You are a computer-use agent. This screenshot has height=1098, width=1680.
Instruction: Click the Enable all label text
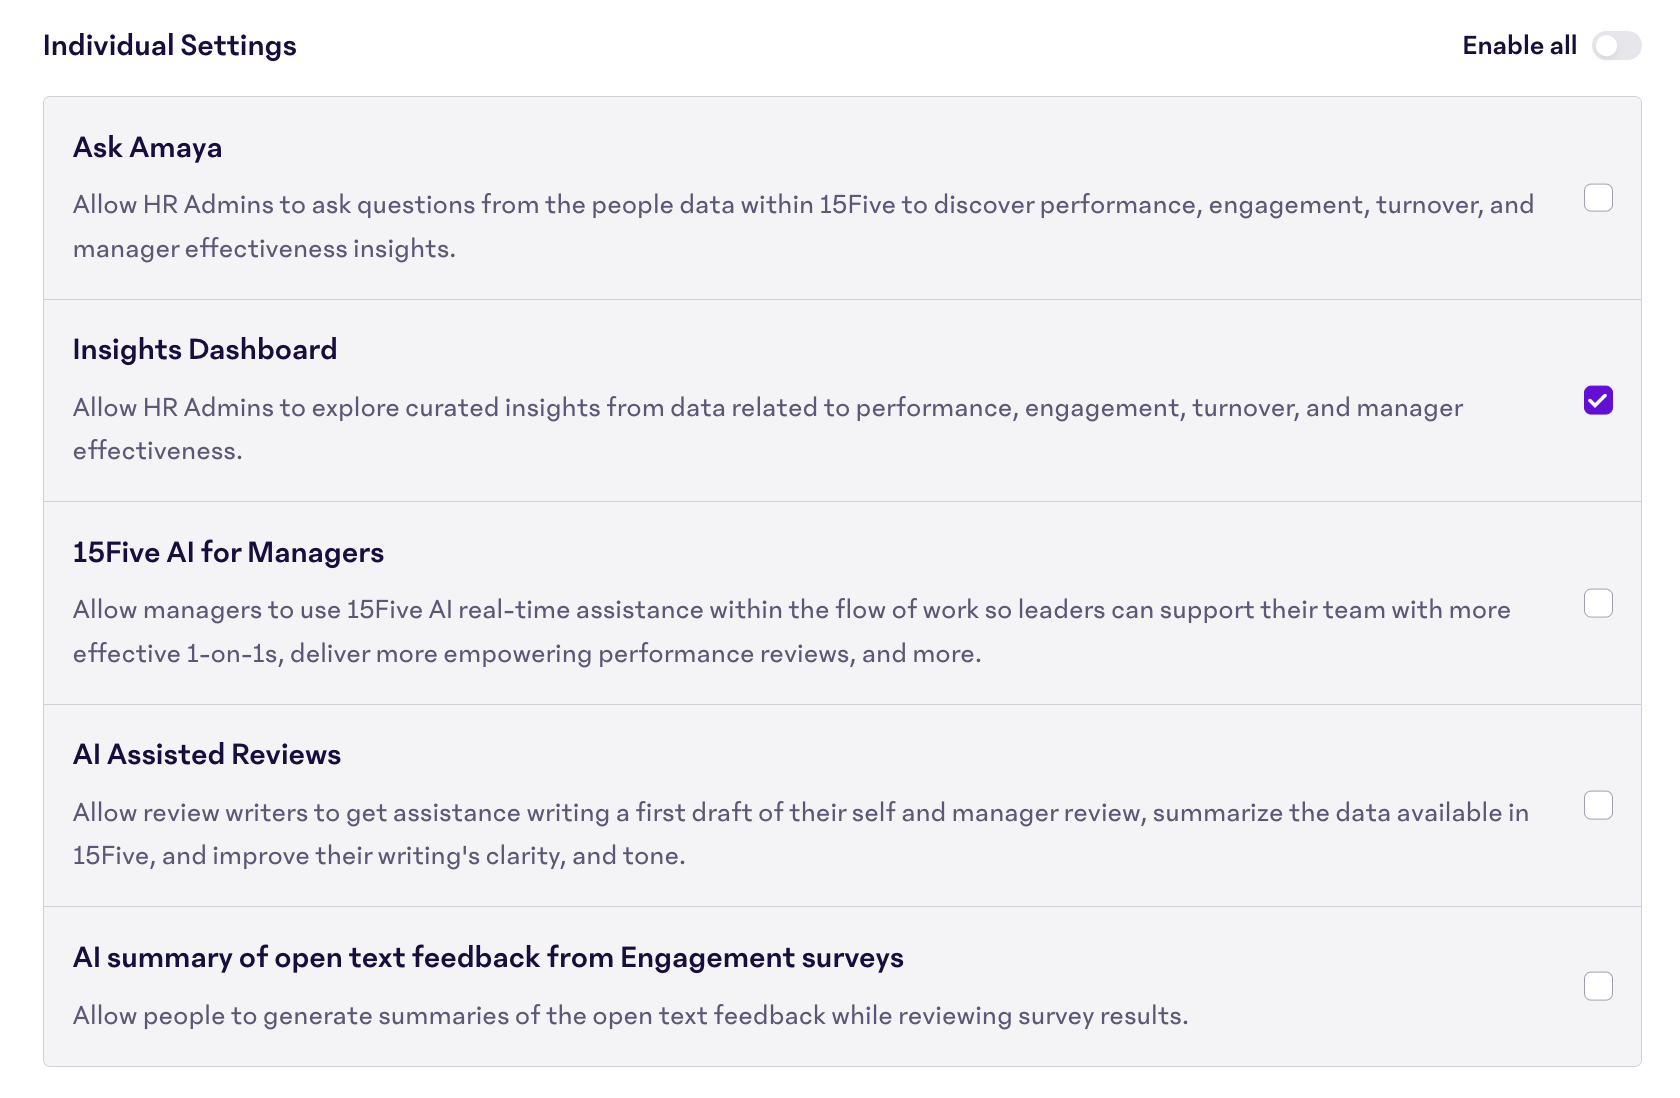[x=1519, y=46]
